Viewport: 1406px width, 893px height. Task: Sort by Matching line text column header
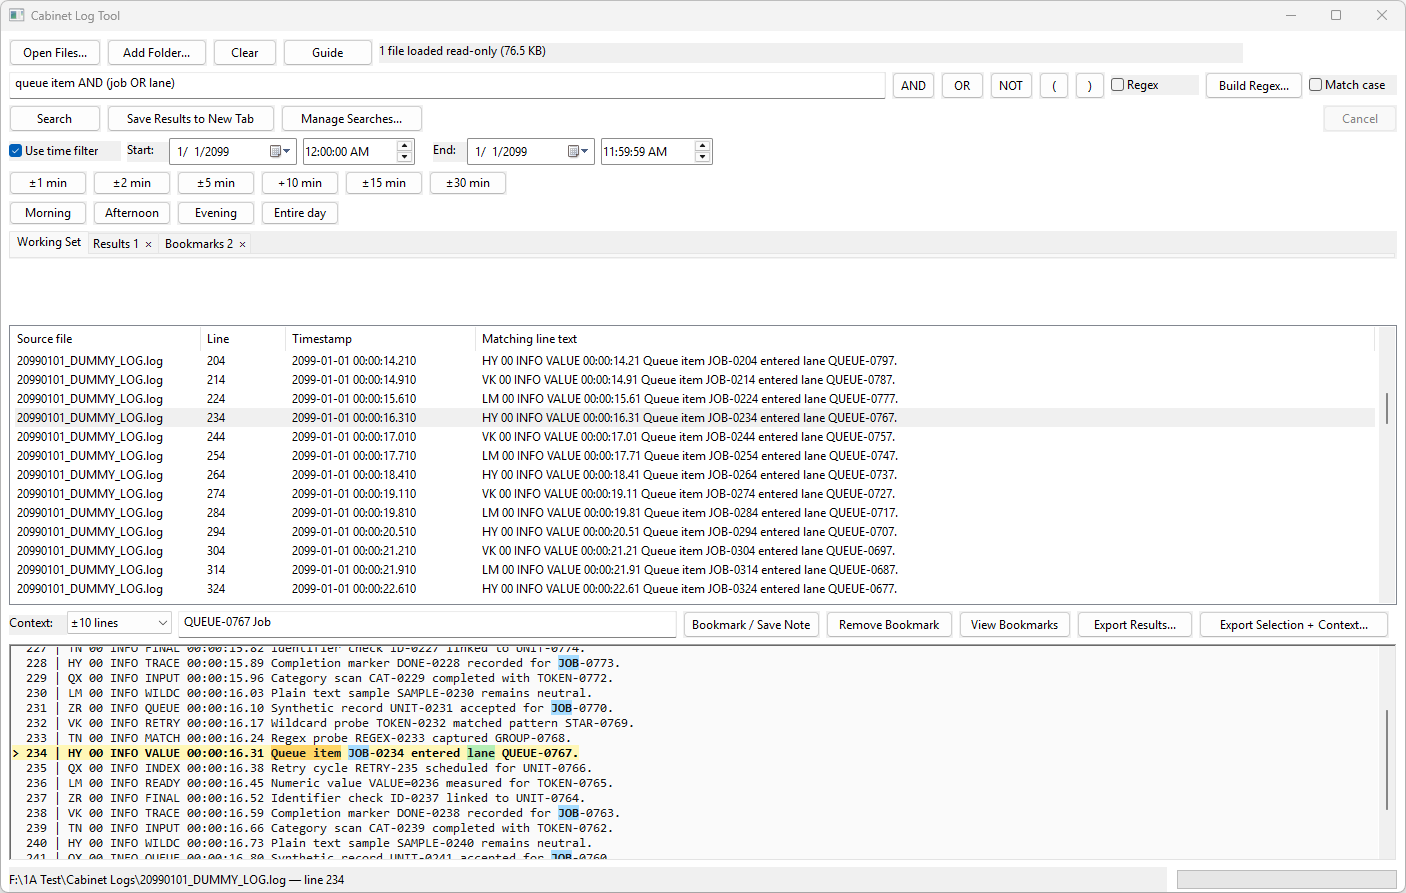pyautogui.click(x=925, y=339)
